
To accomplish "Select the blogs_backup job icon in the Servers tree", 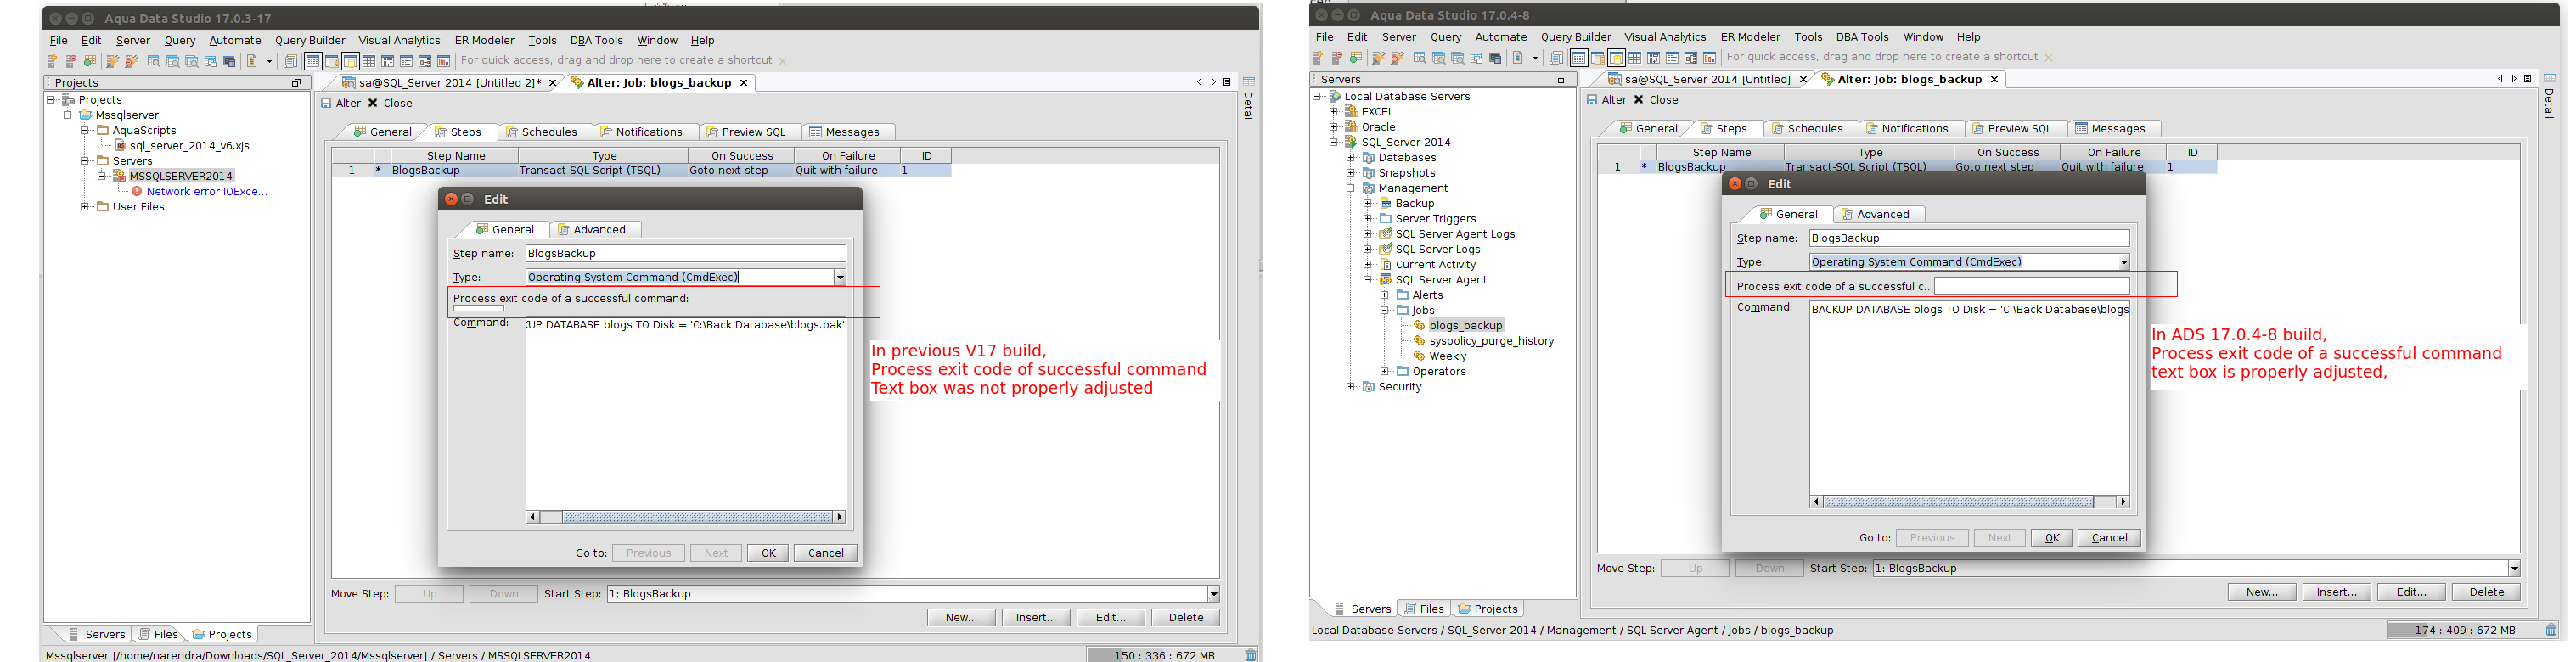I will (1419, 325).
